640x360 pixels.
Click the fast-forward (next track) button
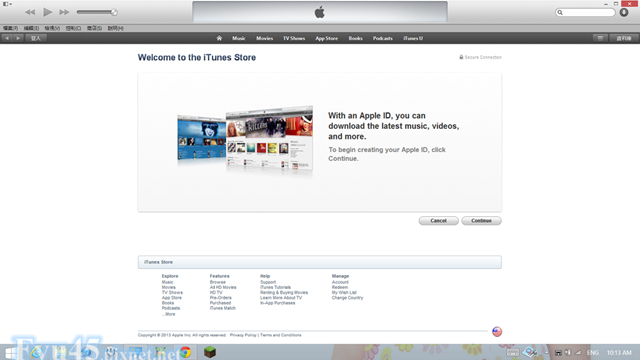64,12
